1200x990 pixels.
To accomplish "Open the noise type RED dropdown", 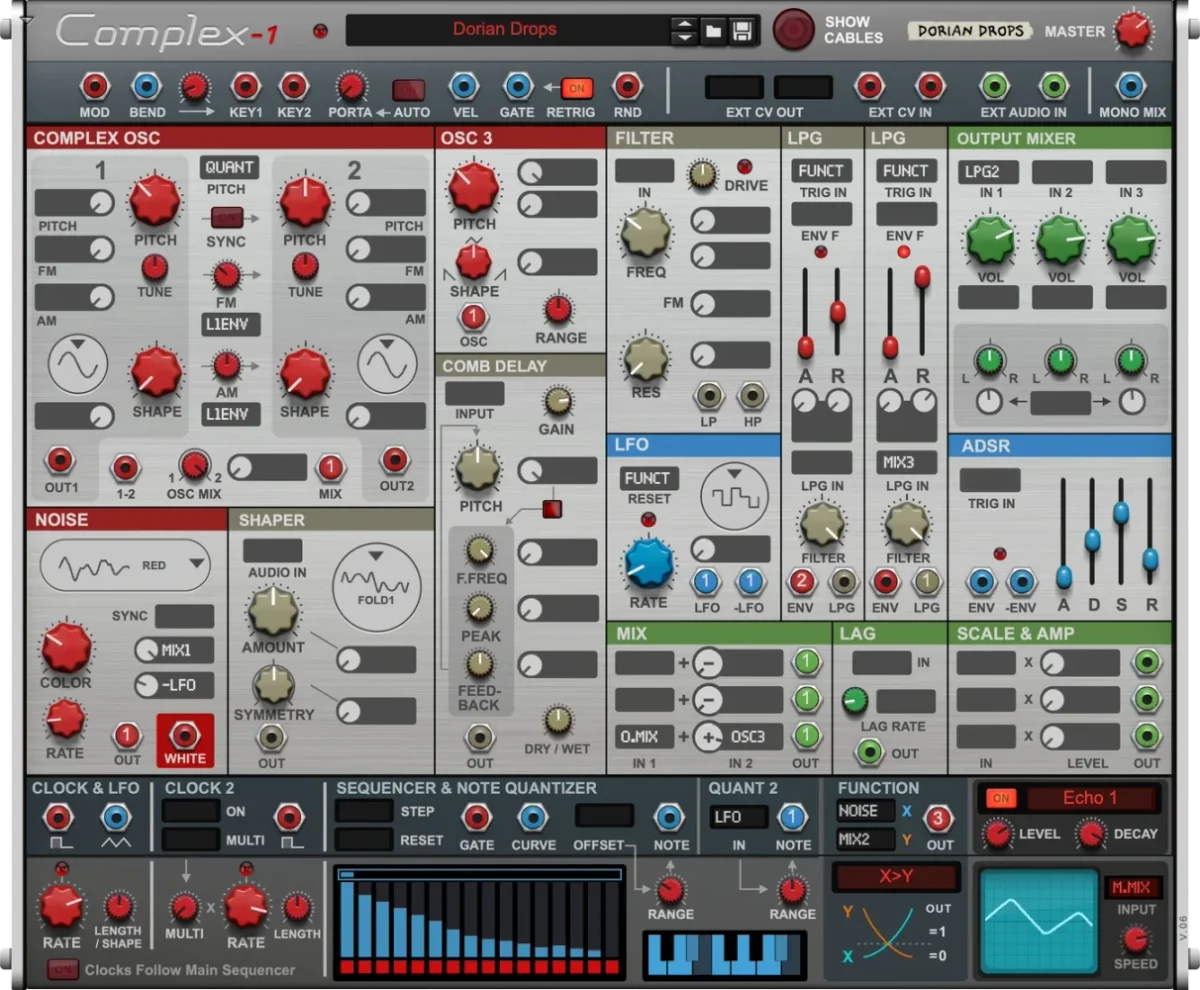I will point(125,565).
